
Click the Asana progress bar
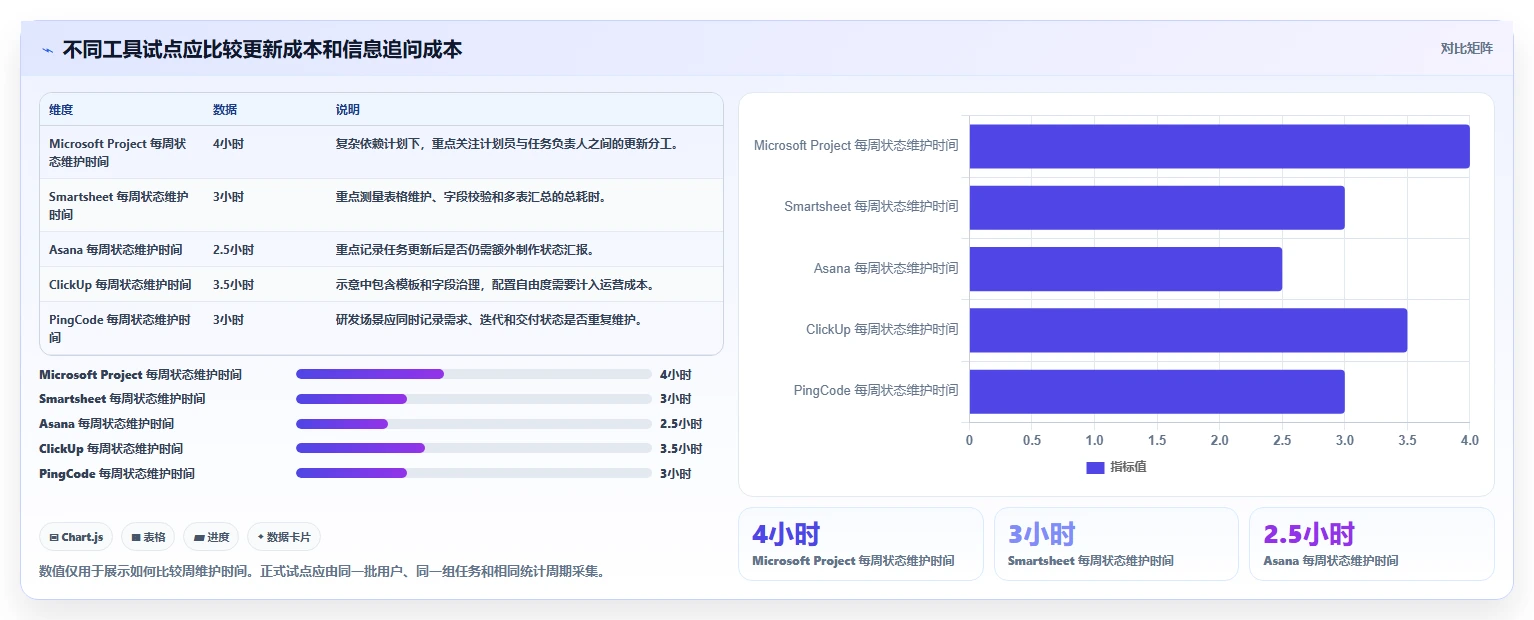pos(474,424)
